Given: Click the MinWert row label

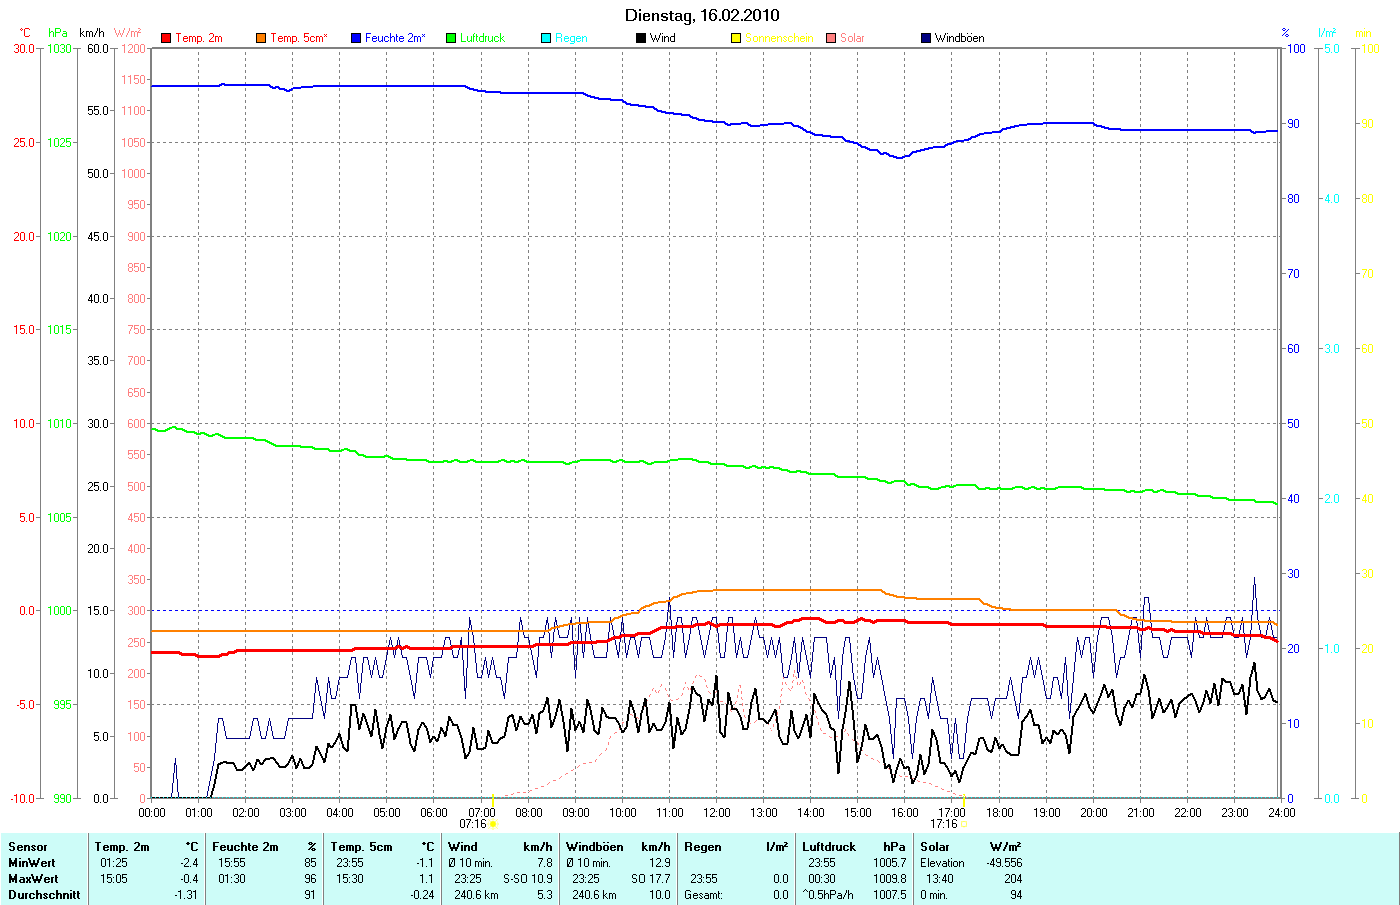Looking at the screenshot, I should tap(32, 863).
